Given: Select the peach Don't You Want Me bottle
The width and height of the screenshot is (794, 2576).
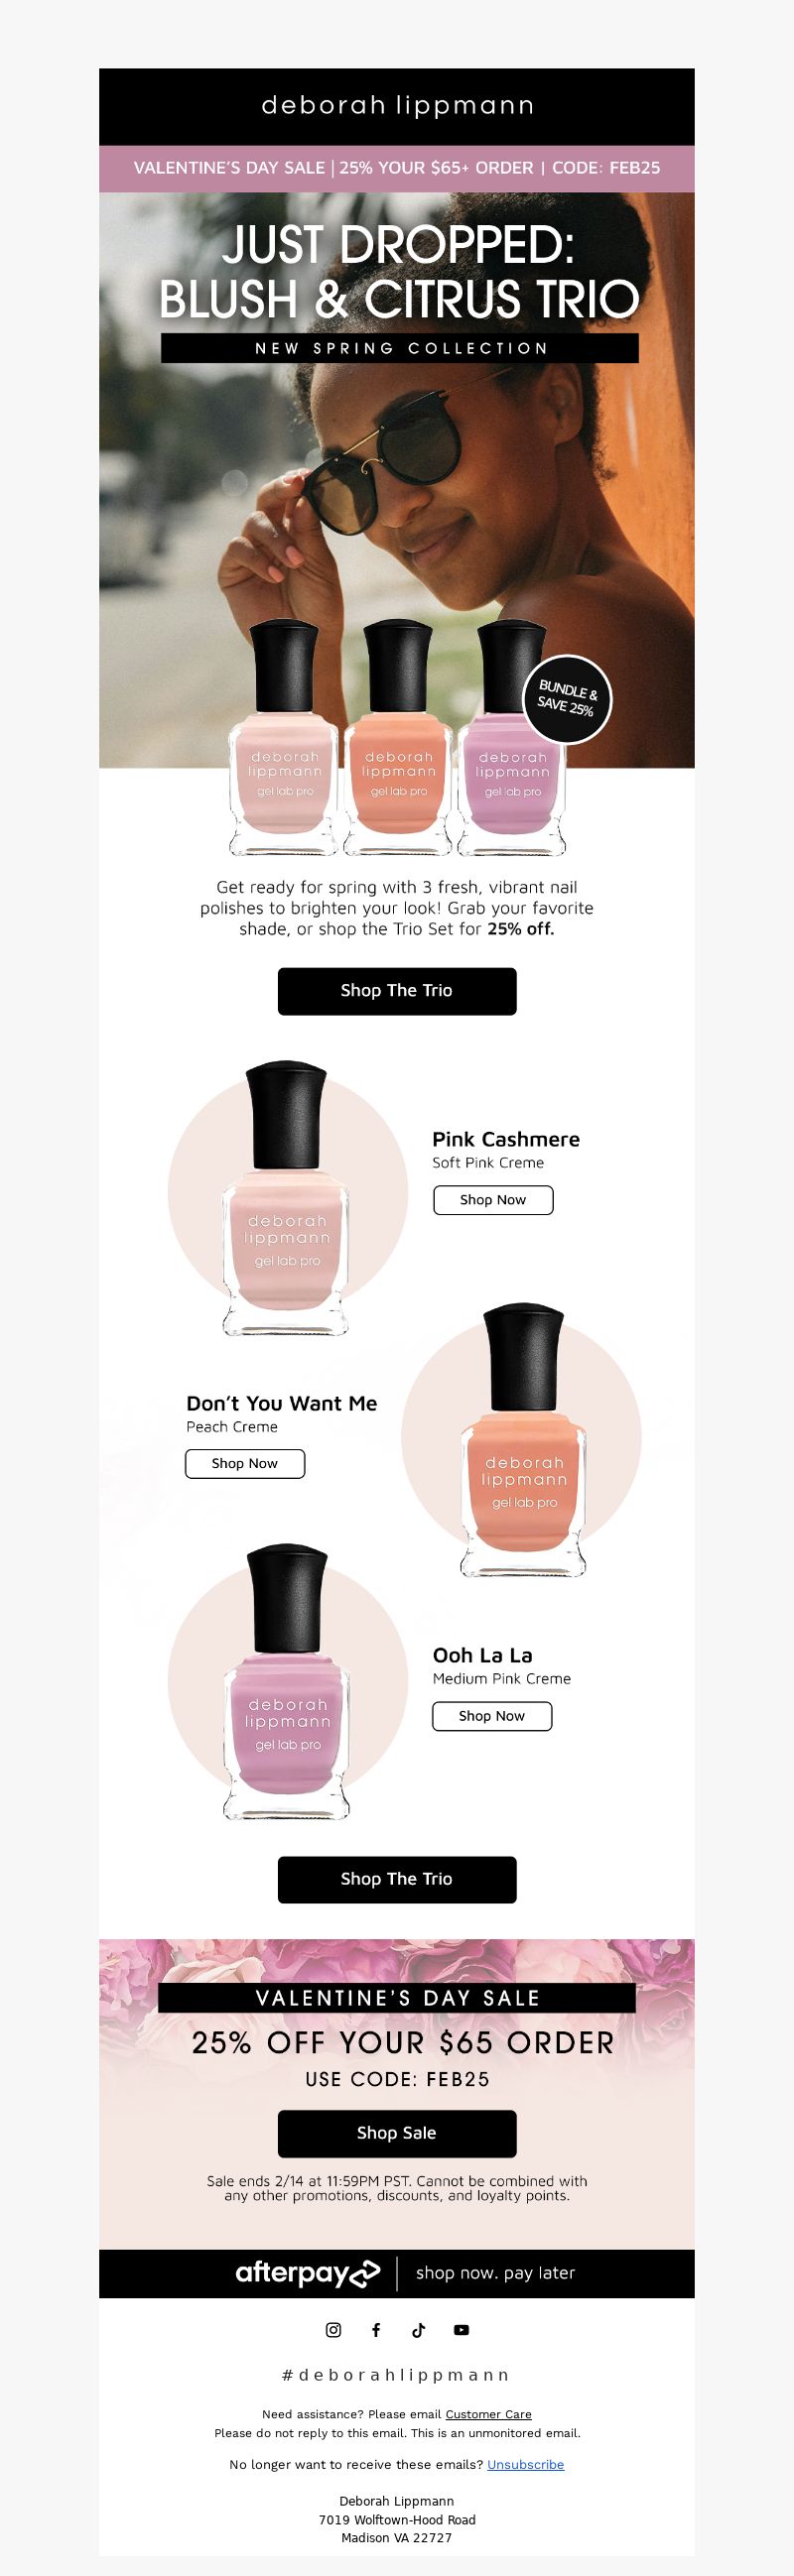Looking at the screenshot, I should coord(523,1440).
